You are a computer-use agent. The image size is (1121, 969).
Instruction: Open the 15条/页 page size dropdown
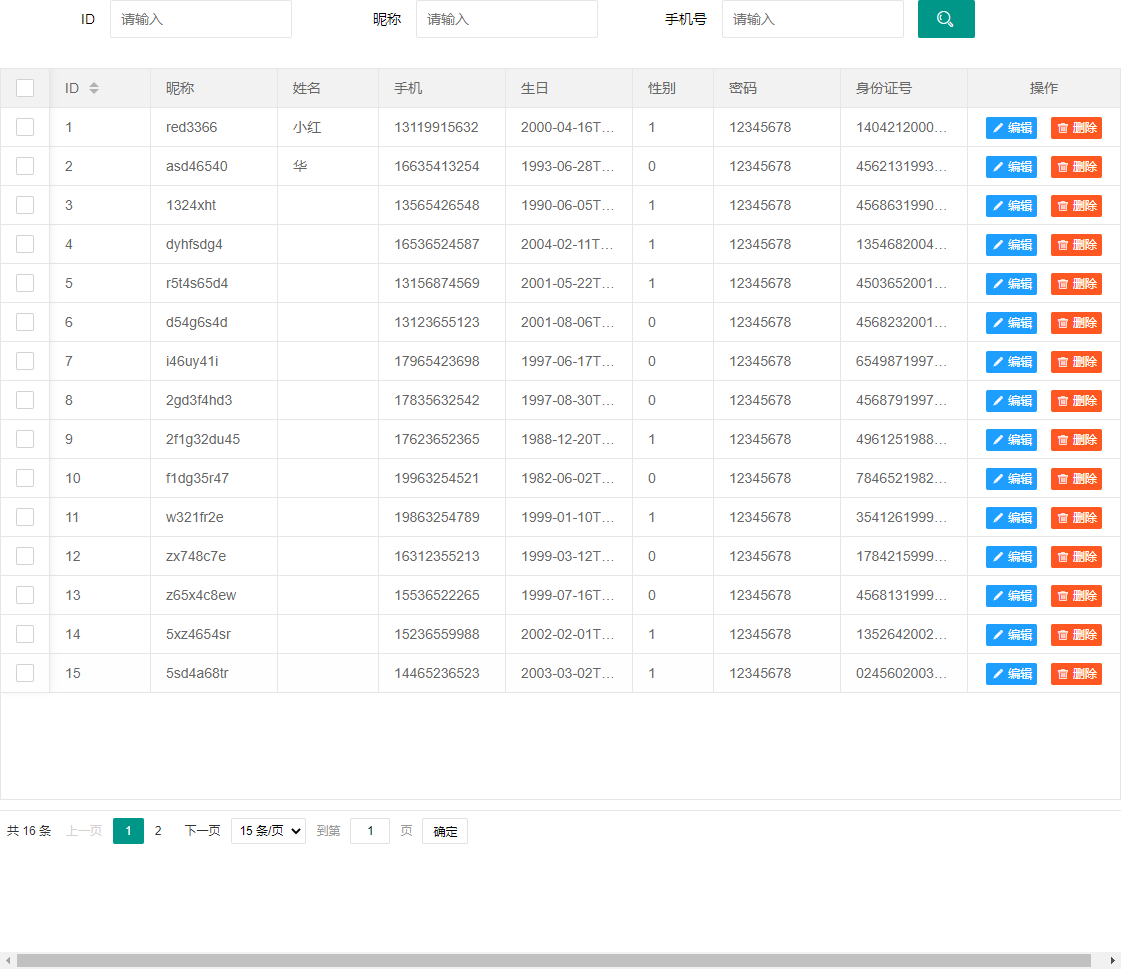[x=268, y=831]
